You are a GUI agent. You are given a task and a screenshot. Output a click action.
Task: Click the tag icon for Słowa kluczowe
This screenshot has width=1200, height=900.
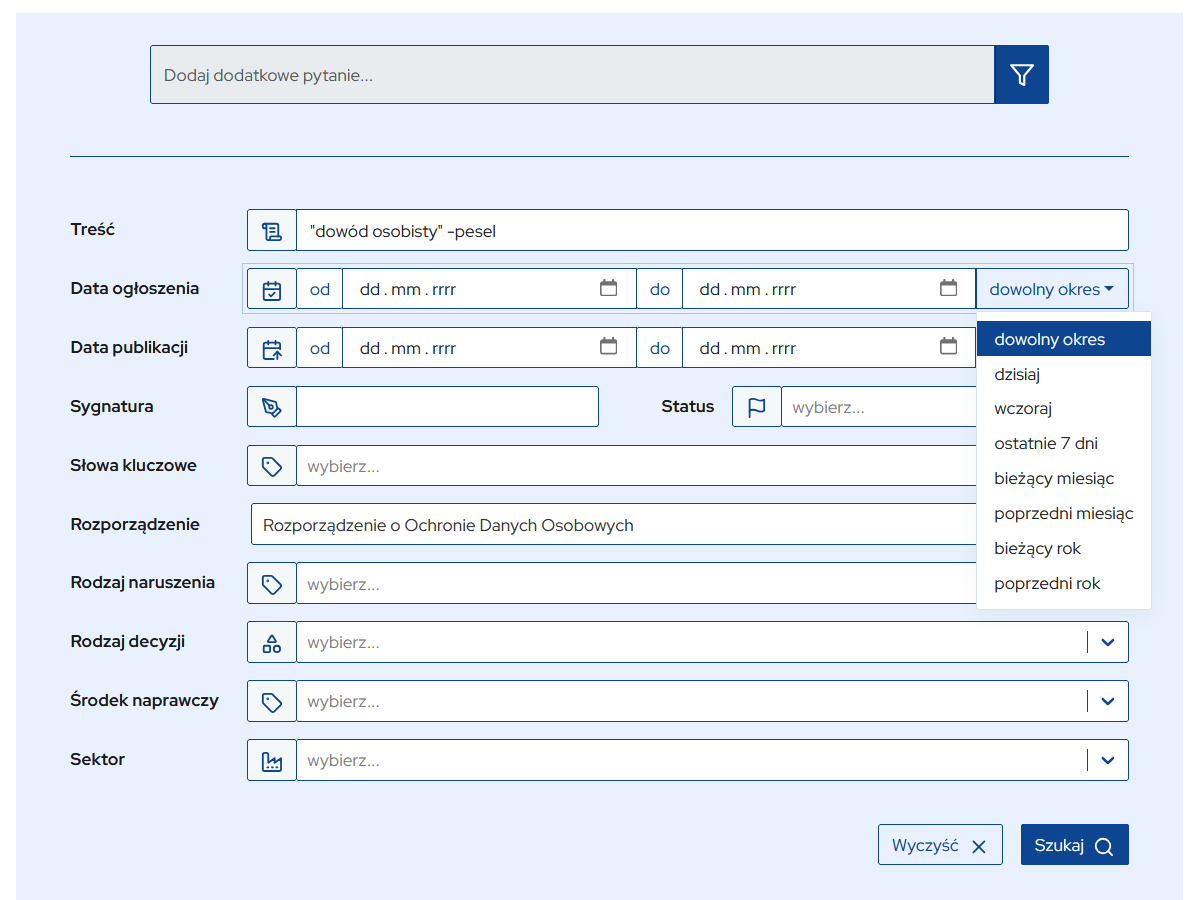272,466
